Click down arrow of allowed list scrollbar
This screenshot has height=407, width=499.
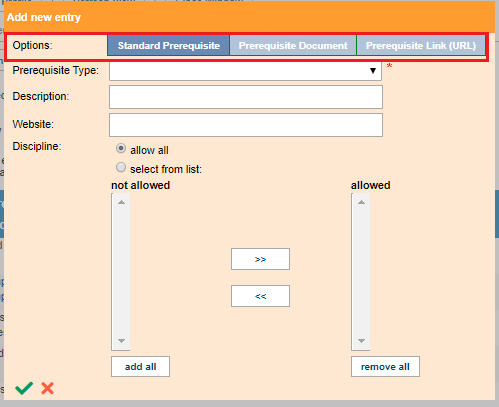click(x=361, y=341)
